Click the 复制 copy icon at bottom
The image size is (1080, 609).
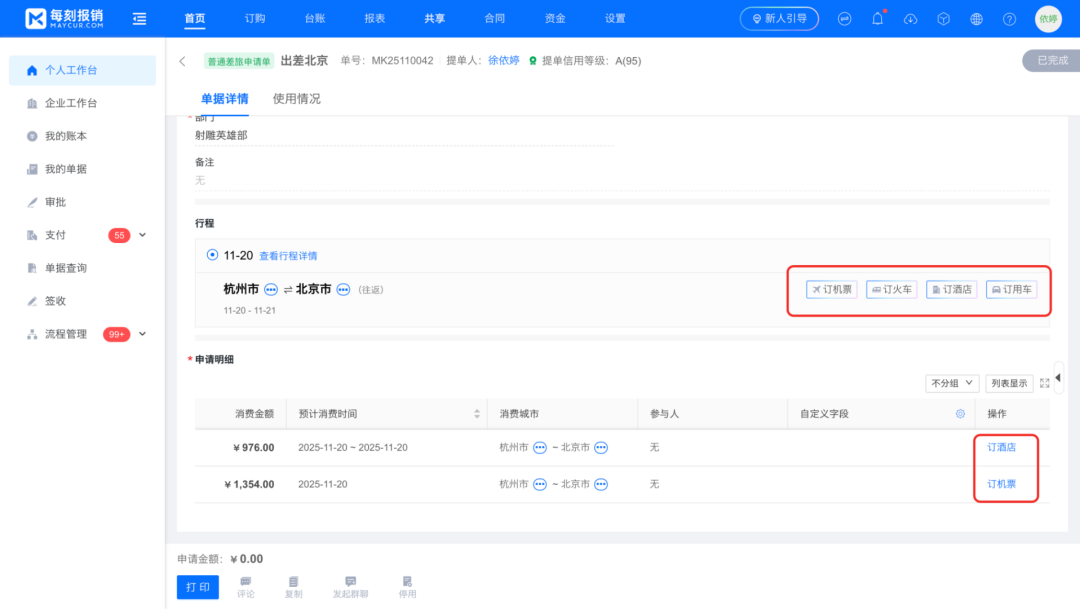293,582
